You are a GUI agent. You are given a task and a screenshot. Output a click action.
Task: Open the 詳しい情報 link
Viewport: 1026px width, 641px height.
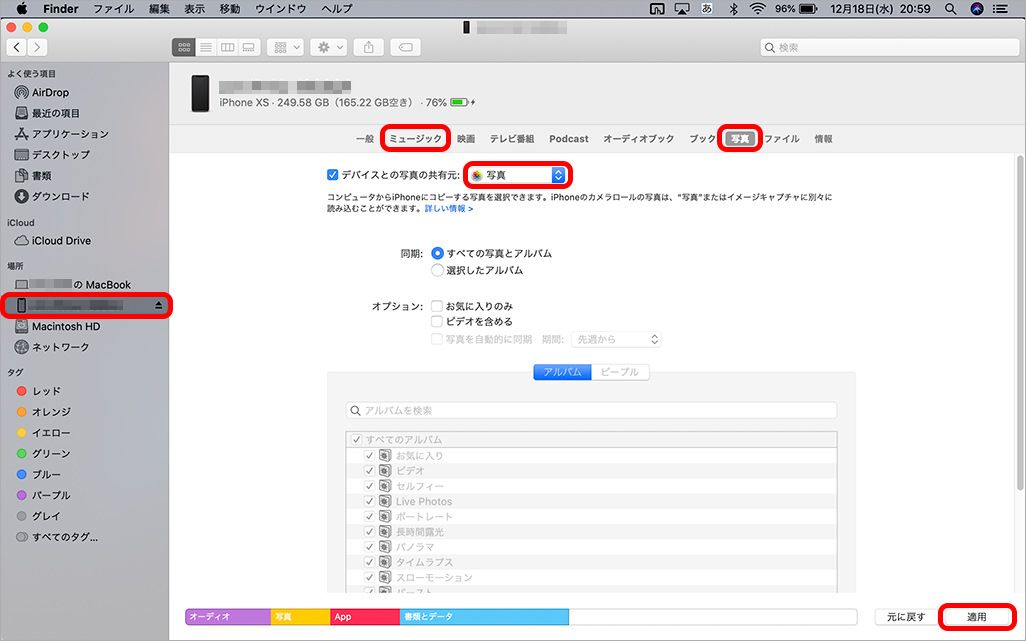448,209
